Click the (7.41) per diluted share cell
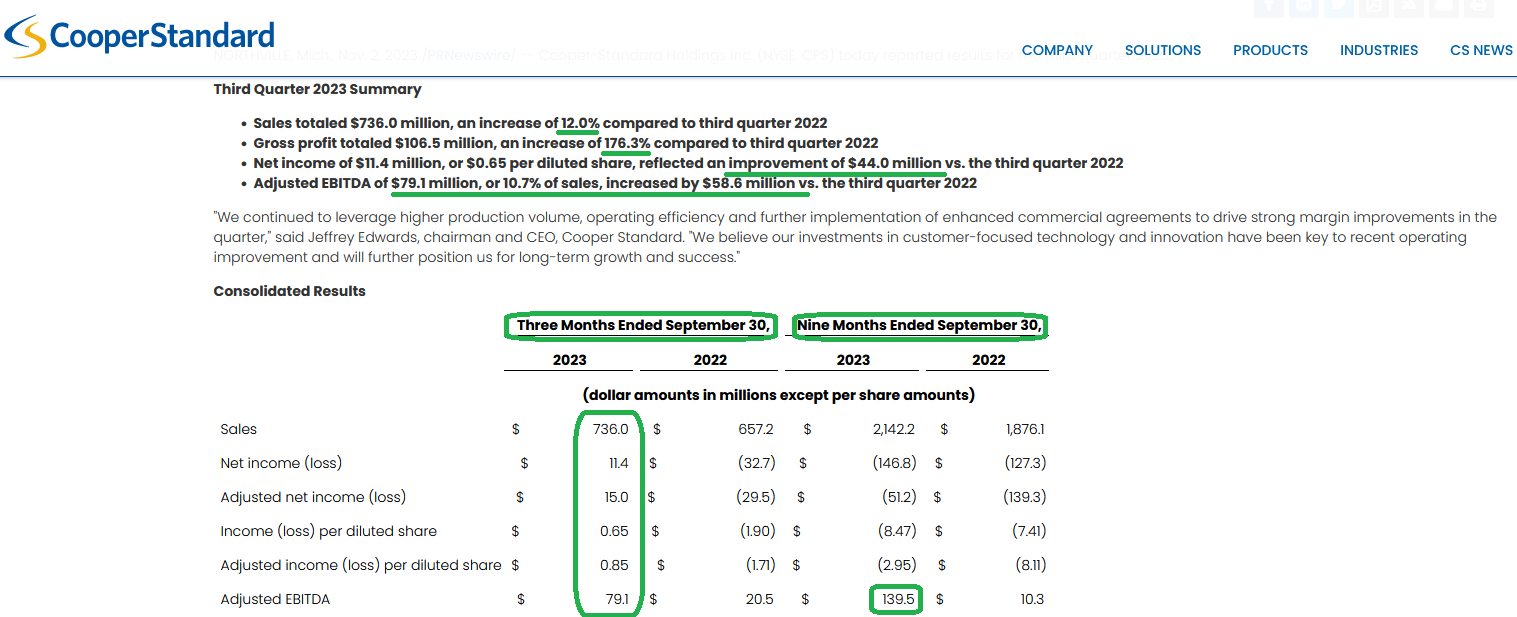Image resolution: width=1517 pixels, height=617 pixels. (x=1029, y=531)
